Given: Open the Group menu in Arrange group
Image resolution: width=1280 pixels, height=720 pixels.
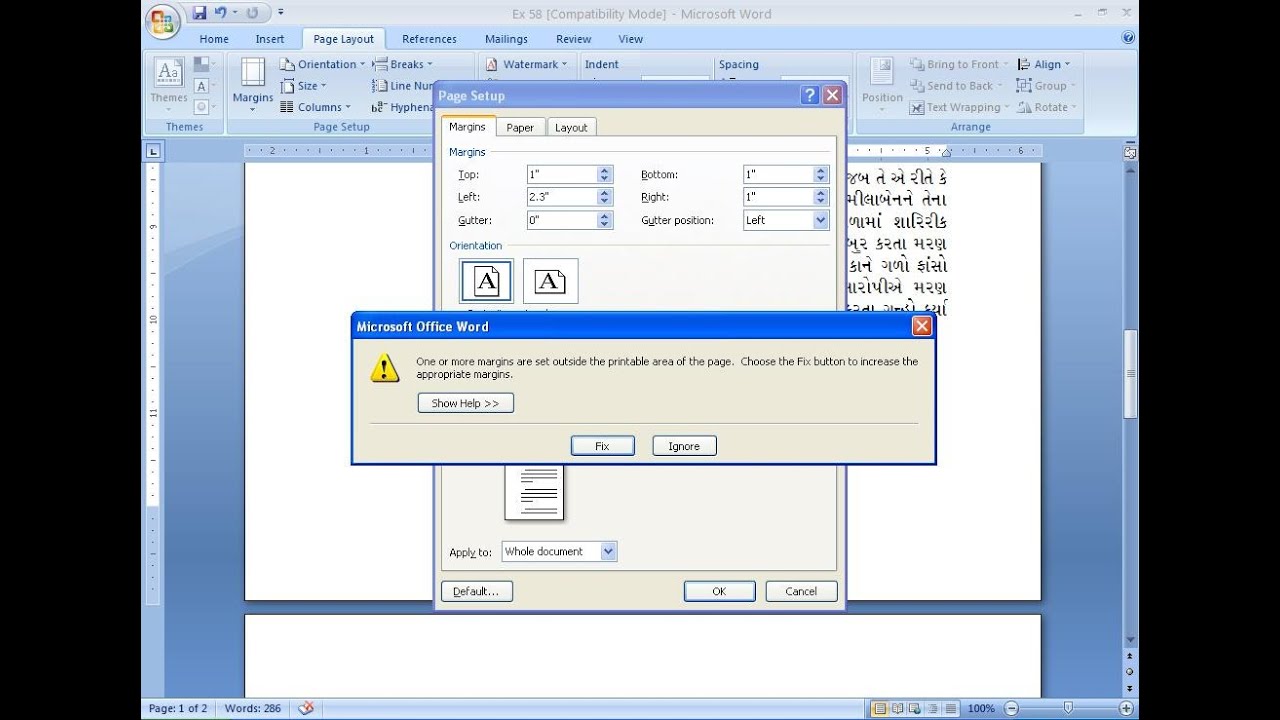Looking at the screenshot, I should (x=1046, y=86).
